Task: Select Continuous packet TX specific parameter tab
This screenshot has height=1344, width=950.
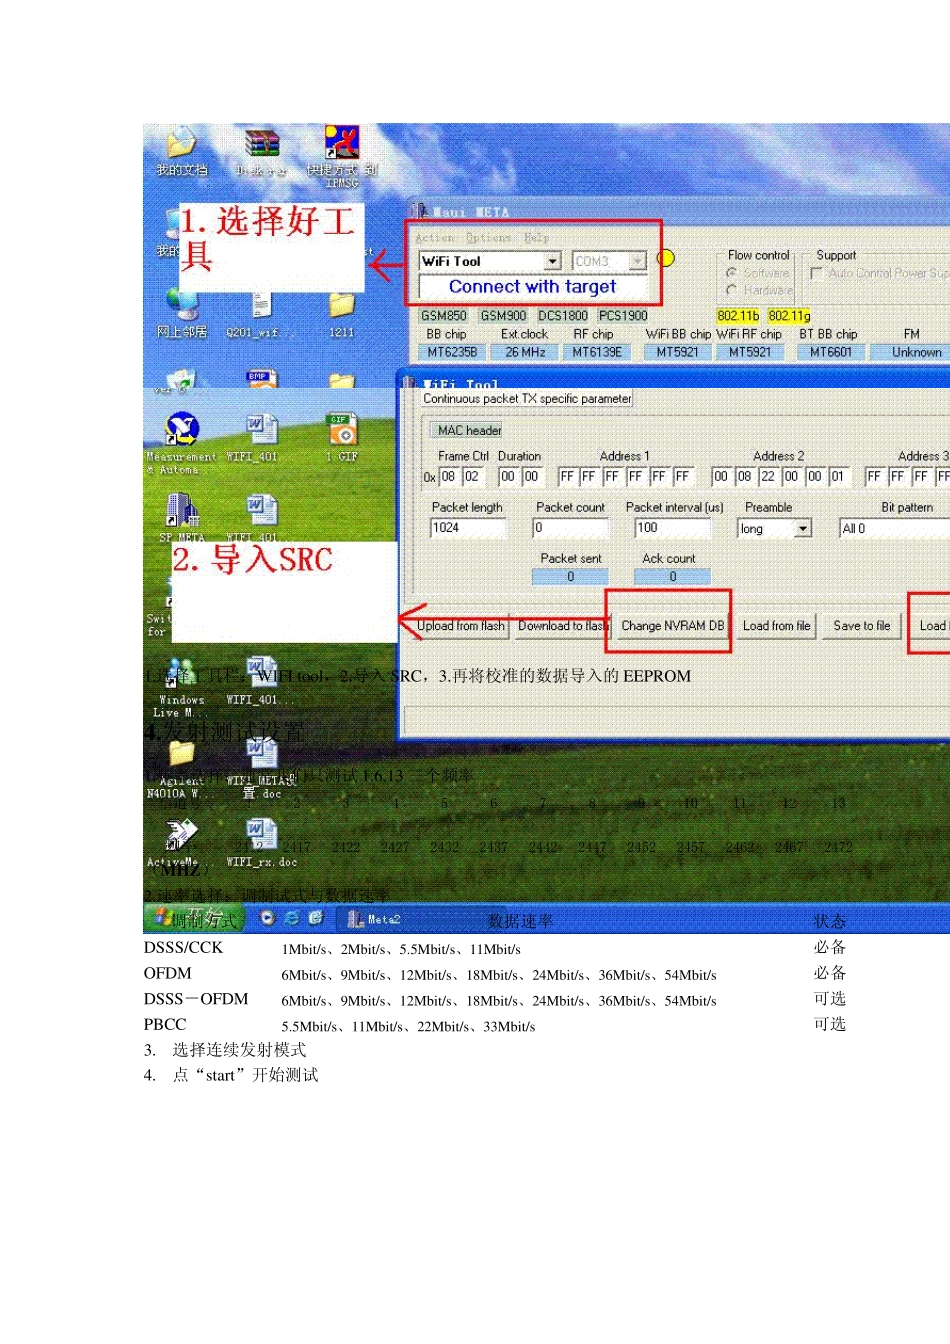Action: [527, 398]
